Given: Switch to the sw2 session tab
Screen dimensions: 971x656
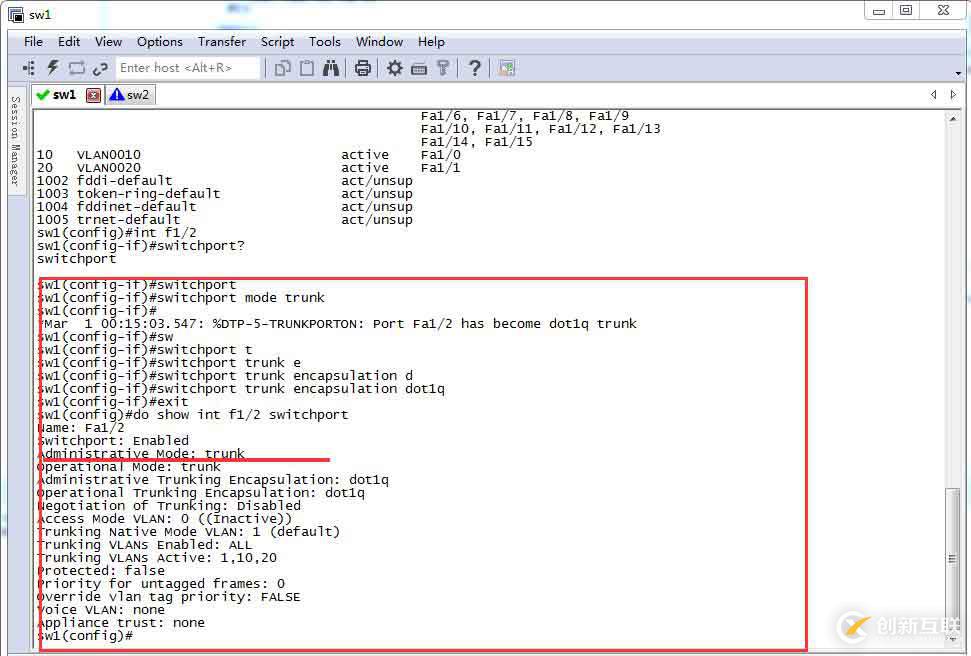Looking at the screenshot, I should [x=130, y=95].
